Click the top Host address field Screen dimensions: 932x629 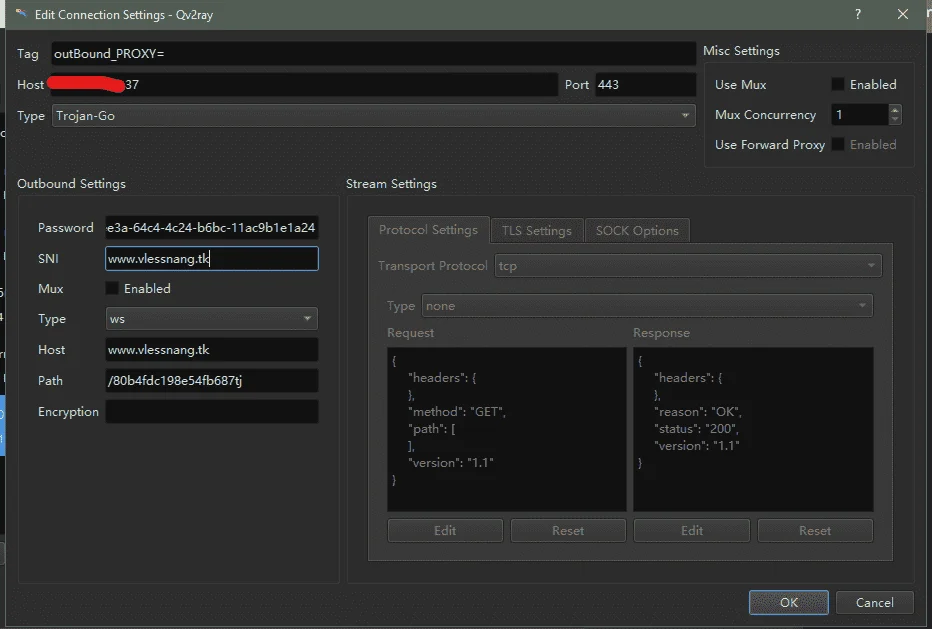coord(304,84)
